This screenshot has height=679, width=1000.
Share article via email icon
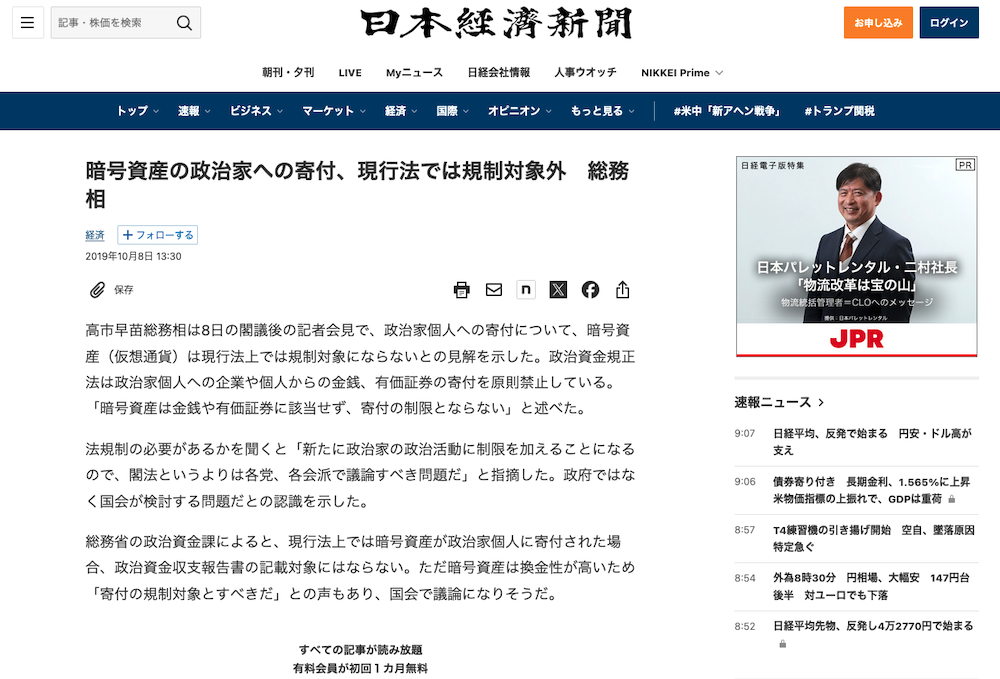494,290
